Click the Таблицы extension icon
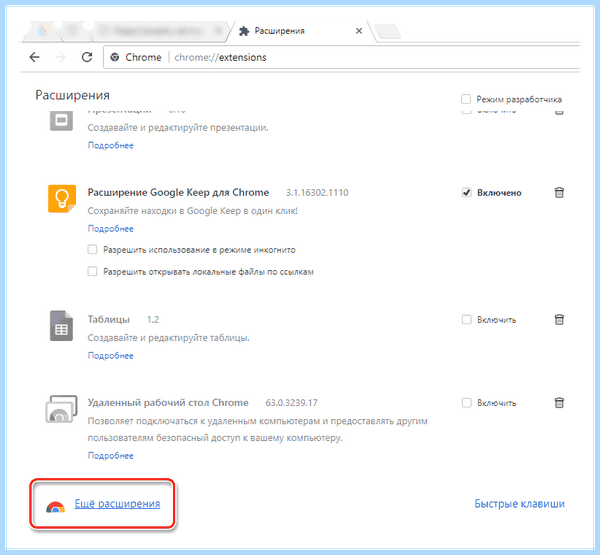 pos(61,326)
